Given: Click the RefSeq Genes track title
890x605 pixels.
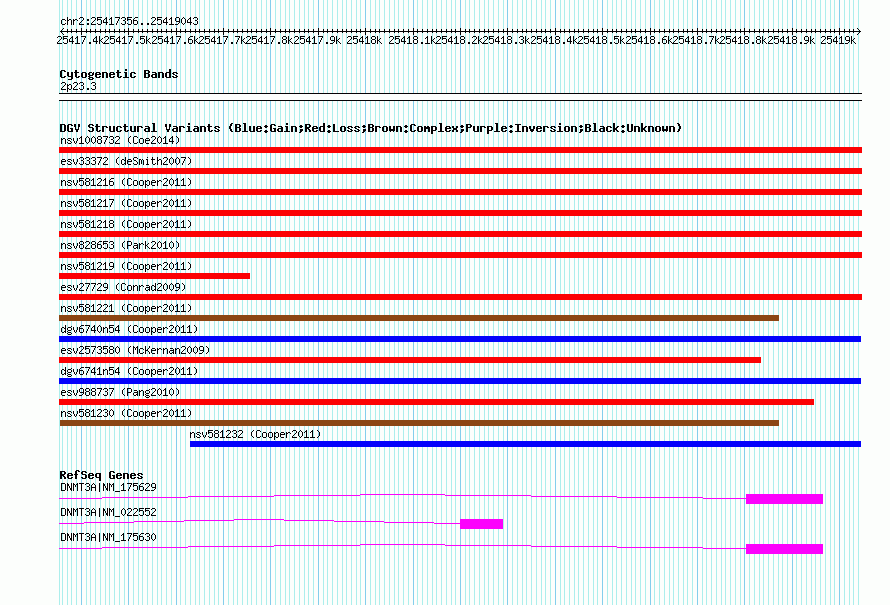Looking at the screenshot, I should click(102, 475).
